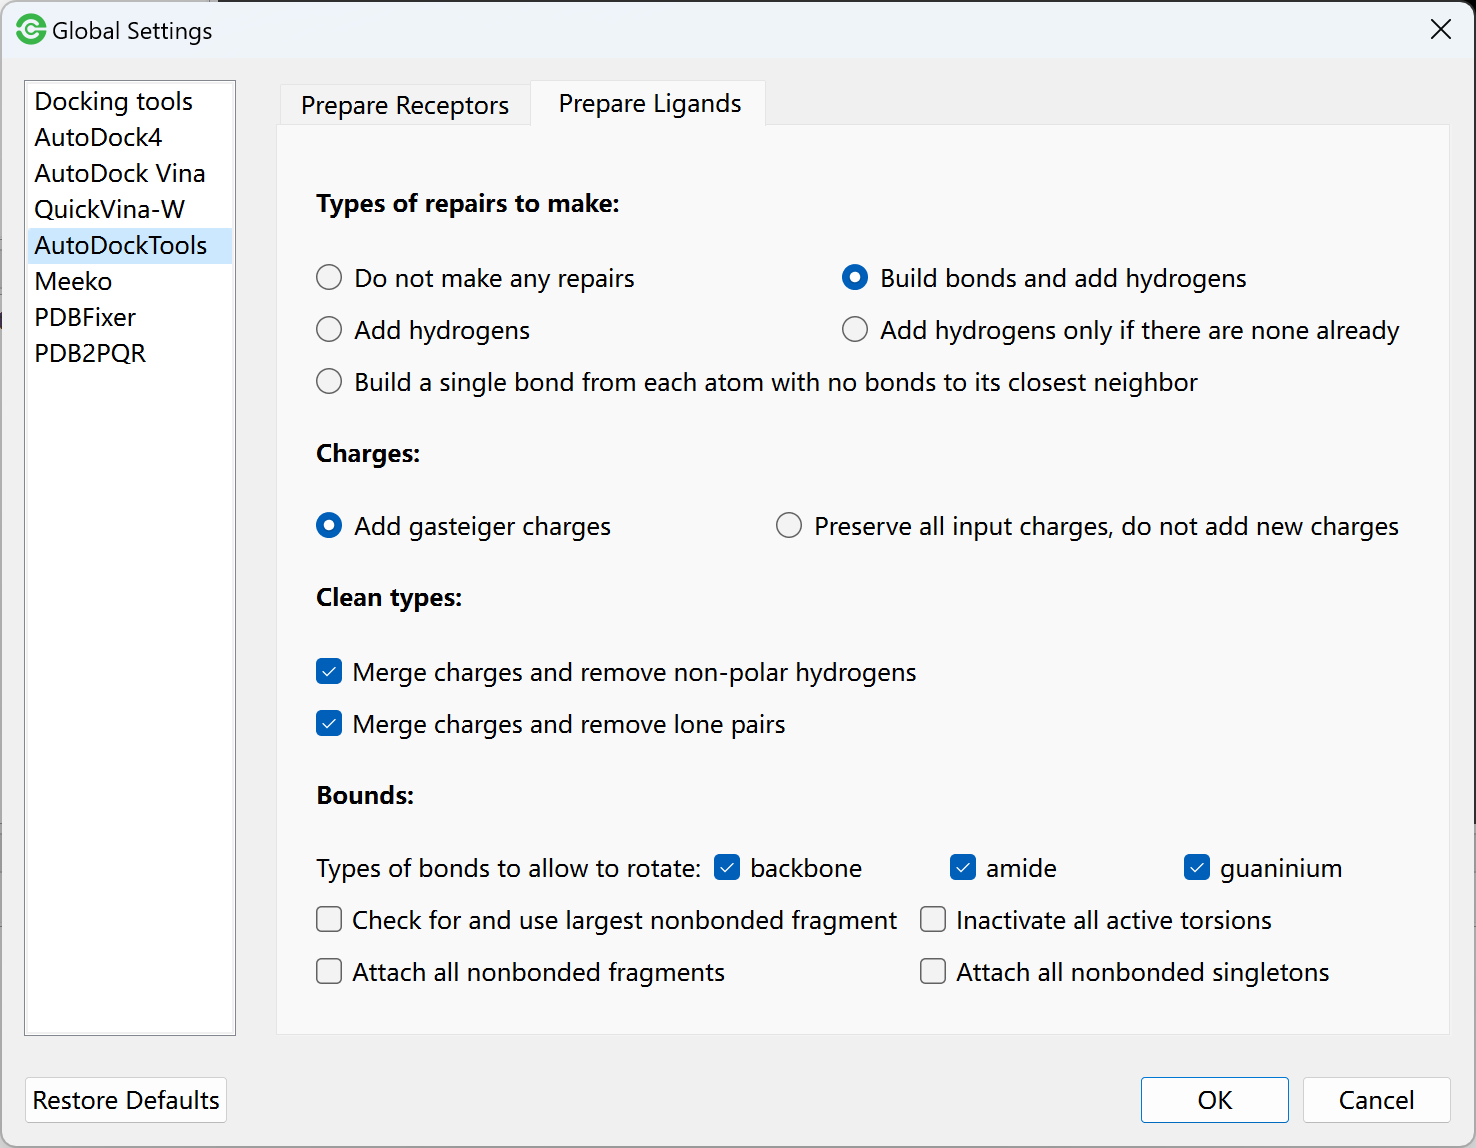Click the Restore Defaults button
Viewport: 1476px width, 1148px height.
[126, 1100]
